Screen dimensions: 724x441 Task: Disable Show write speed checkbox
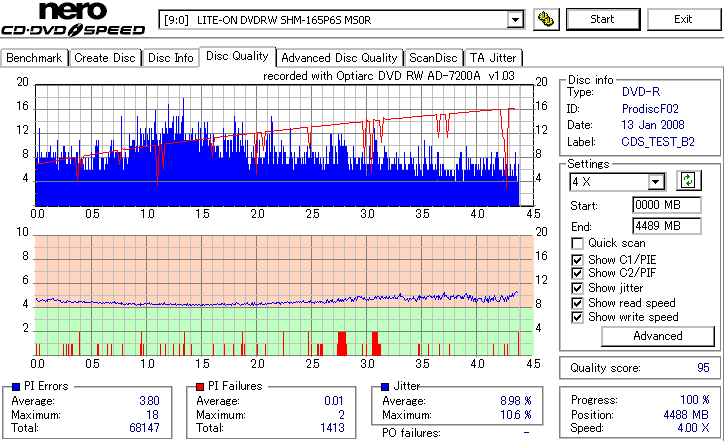577,317
